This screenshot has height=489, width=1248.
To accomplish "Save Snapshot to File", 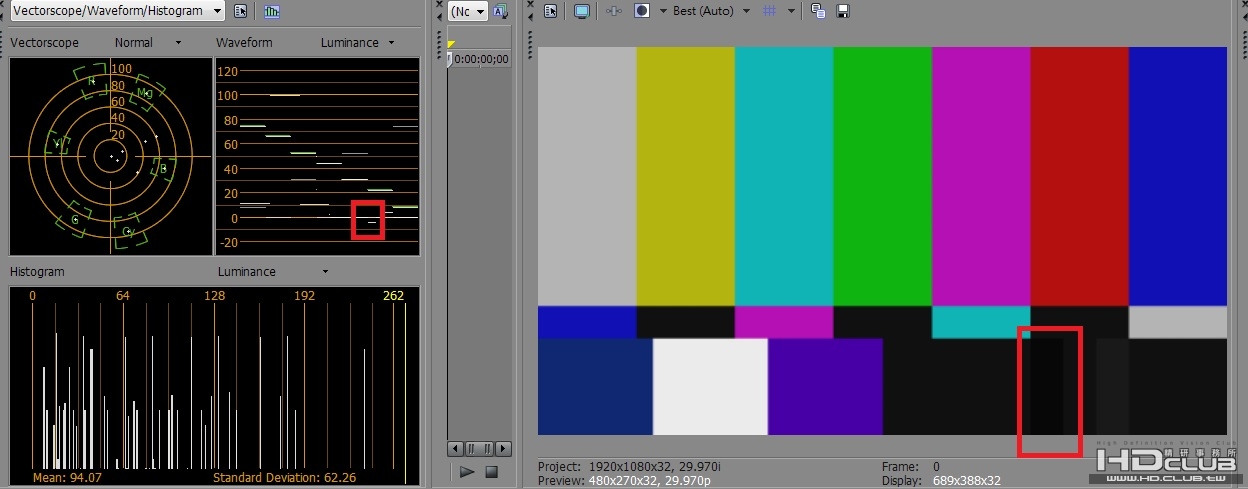I will coord(843,11).
